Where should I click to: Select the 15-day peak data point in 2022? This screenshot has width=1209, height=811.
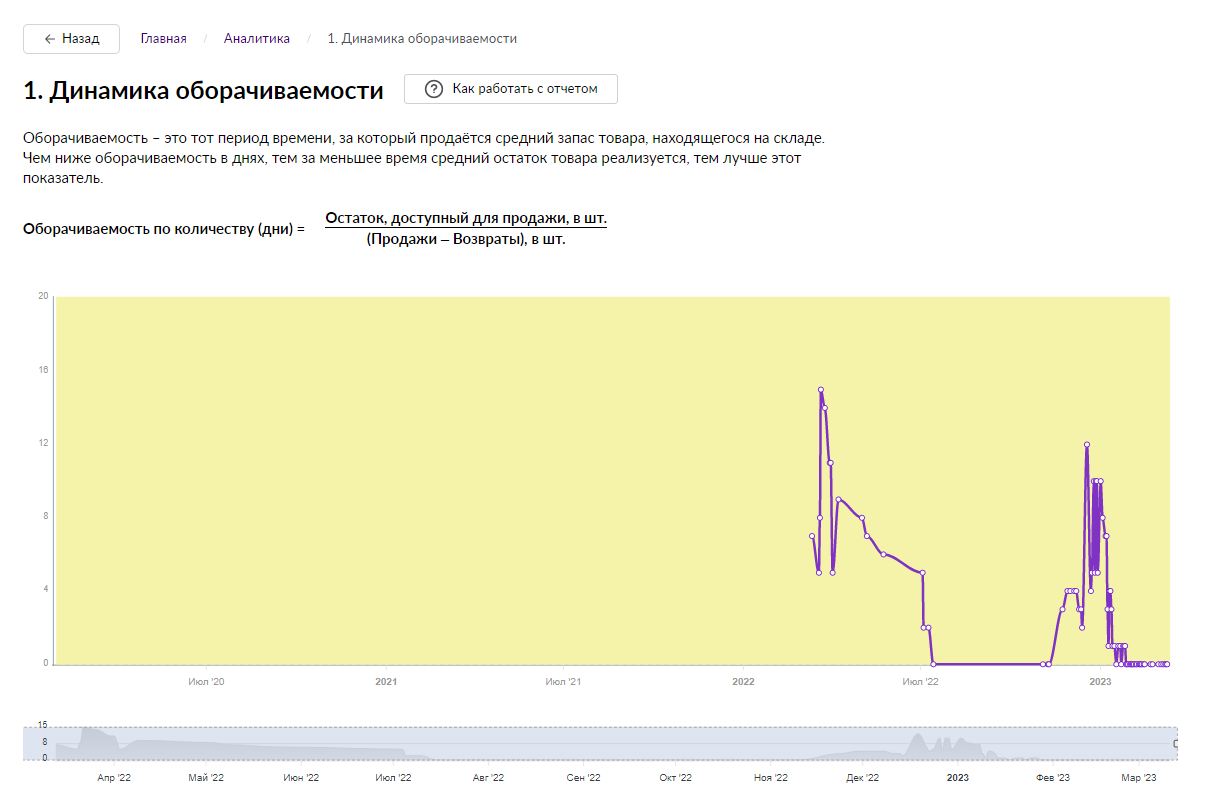[x=820, y=390]
